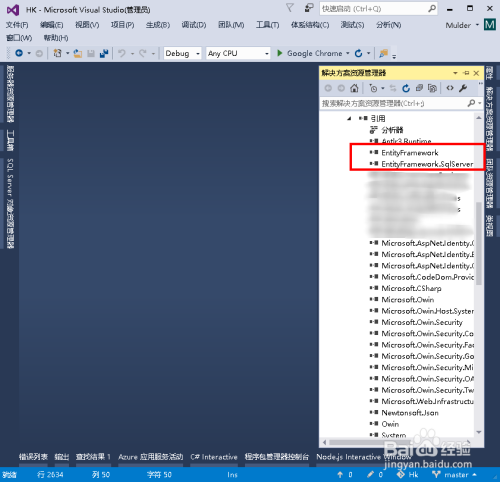Click the collapse all icon in Solution Explorer
500x482 pixels.
tap(419, 88)
